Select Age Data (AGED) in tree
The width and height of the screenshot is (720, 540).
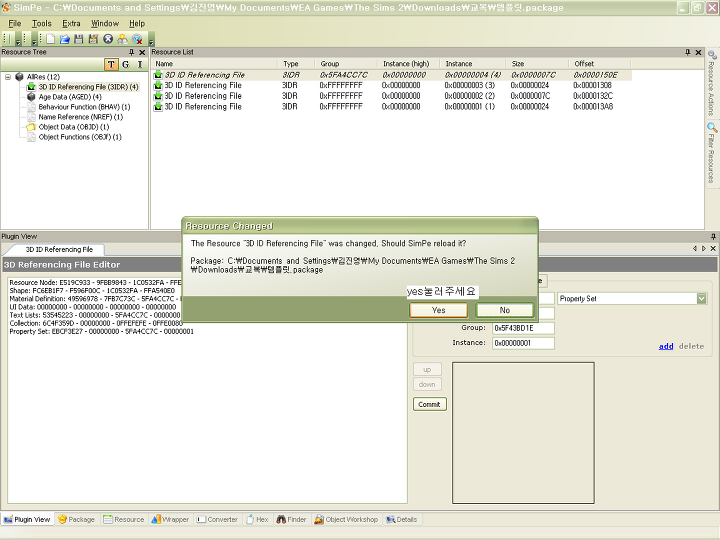[69, 97]
